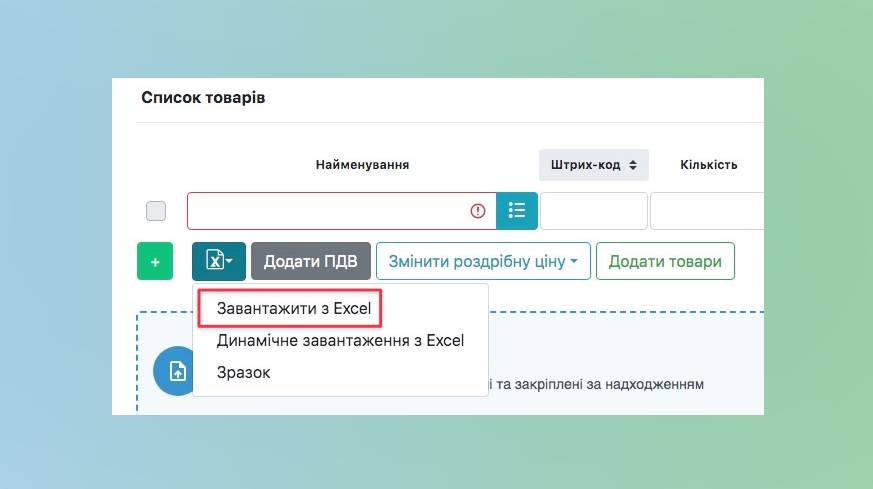Click the red exclamation error icon
Screen dimensions: 873x489
click(477, 211)
